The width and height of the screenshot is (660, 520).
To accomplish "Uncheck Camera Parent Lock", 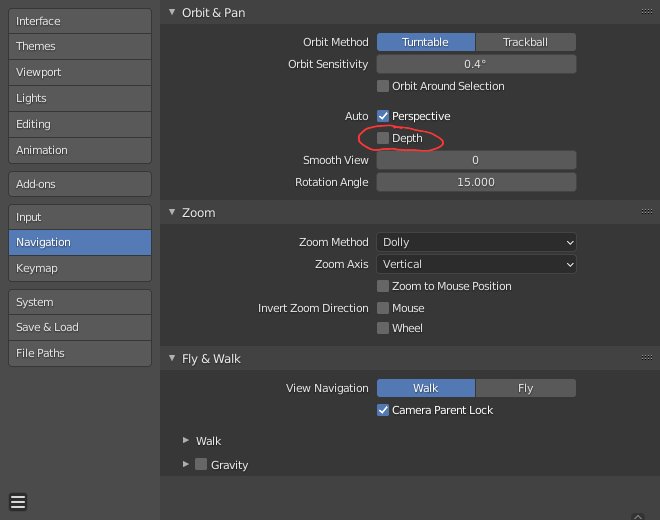I will (383, 410).
